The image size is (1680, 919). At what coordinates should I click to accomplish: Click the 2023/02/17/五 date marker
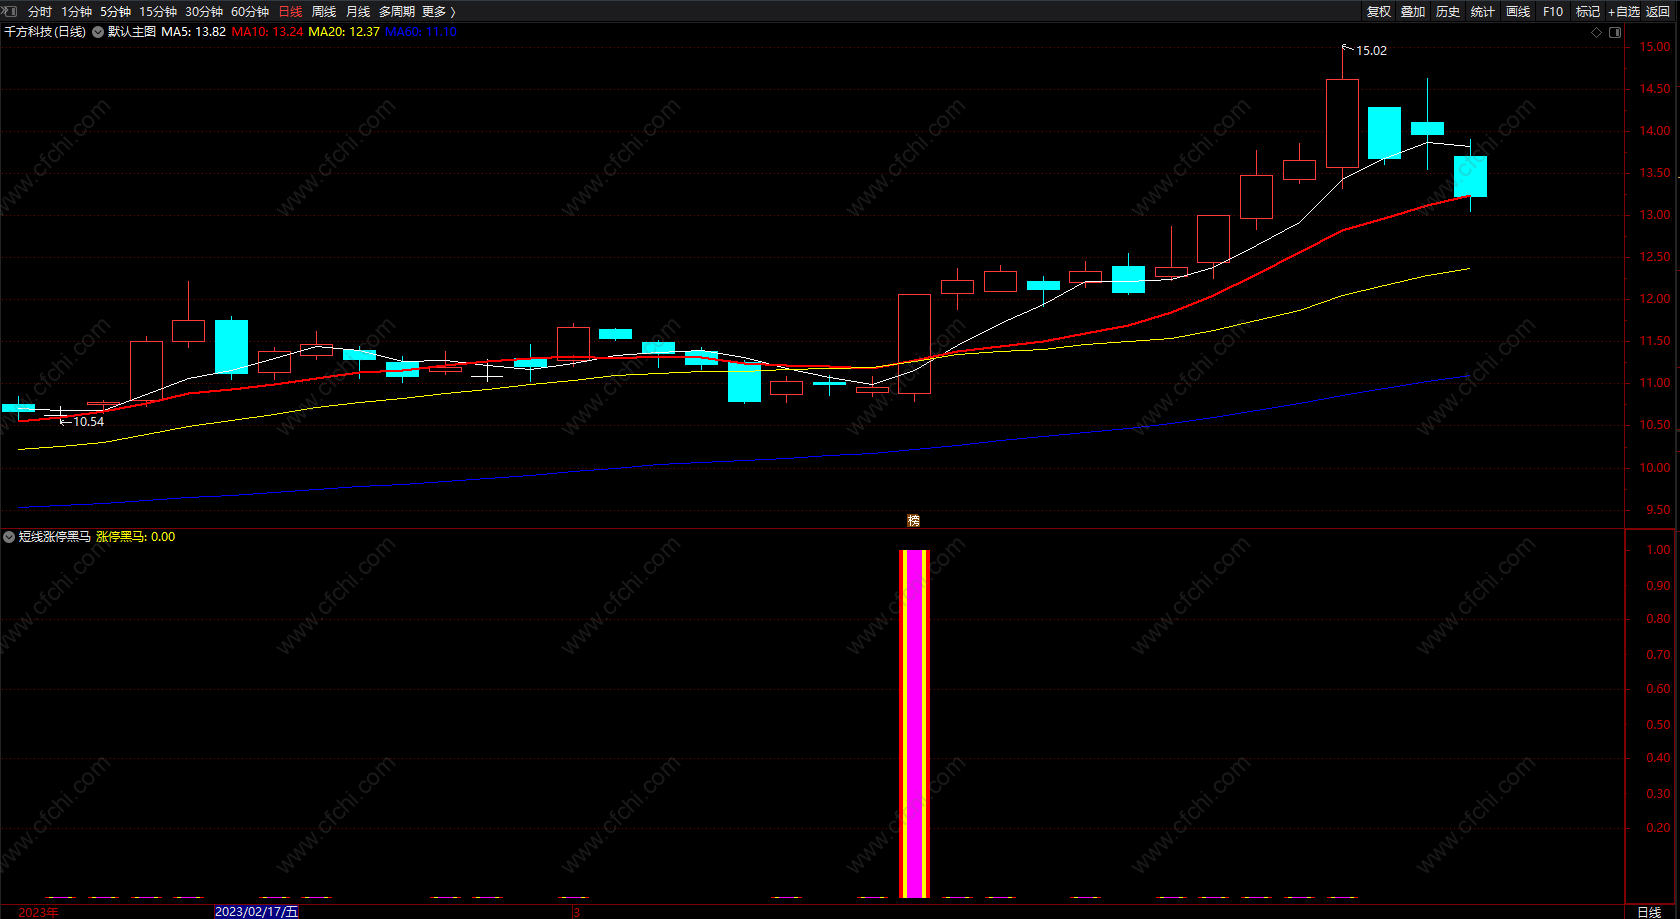(x=256, y=912)
